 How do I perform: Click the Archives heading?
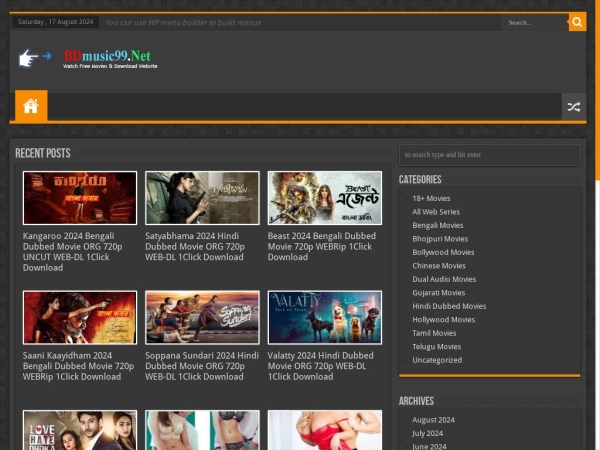tap(416, 401)
